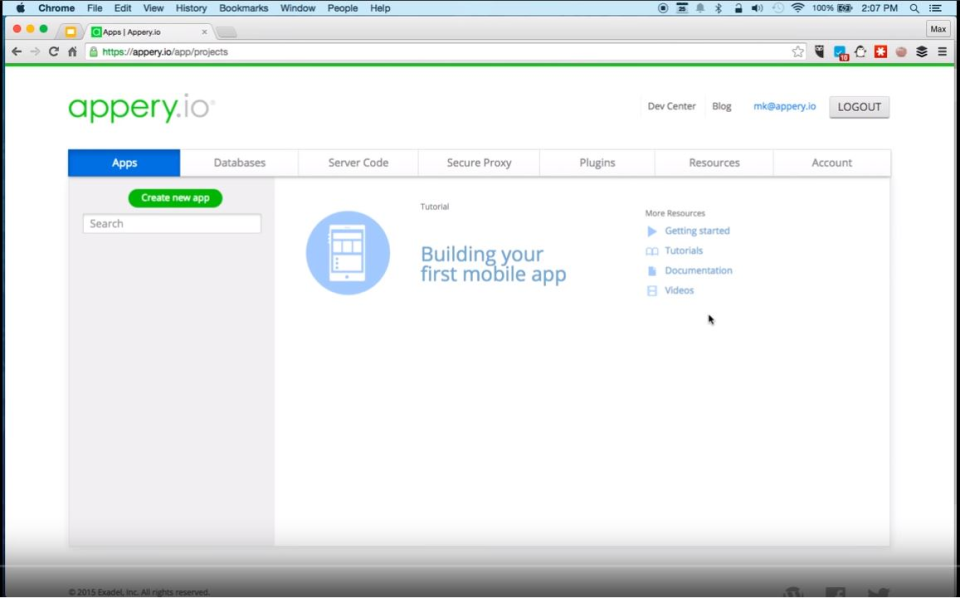Image resolution: width=960 pixels, height=598 pixels.
Task: Toggle the Bluetooth icon in the menu bar
Action: (716, 8)
